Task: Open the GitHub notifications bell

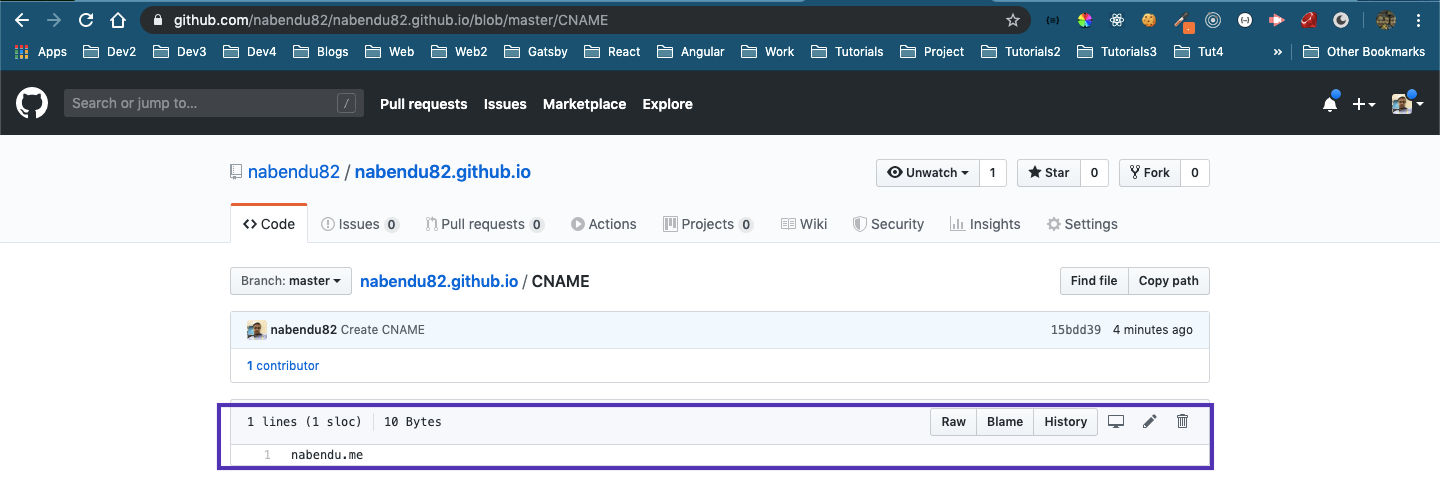Action: 1330,104
